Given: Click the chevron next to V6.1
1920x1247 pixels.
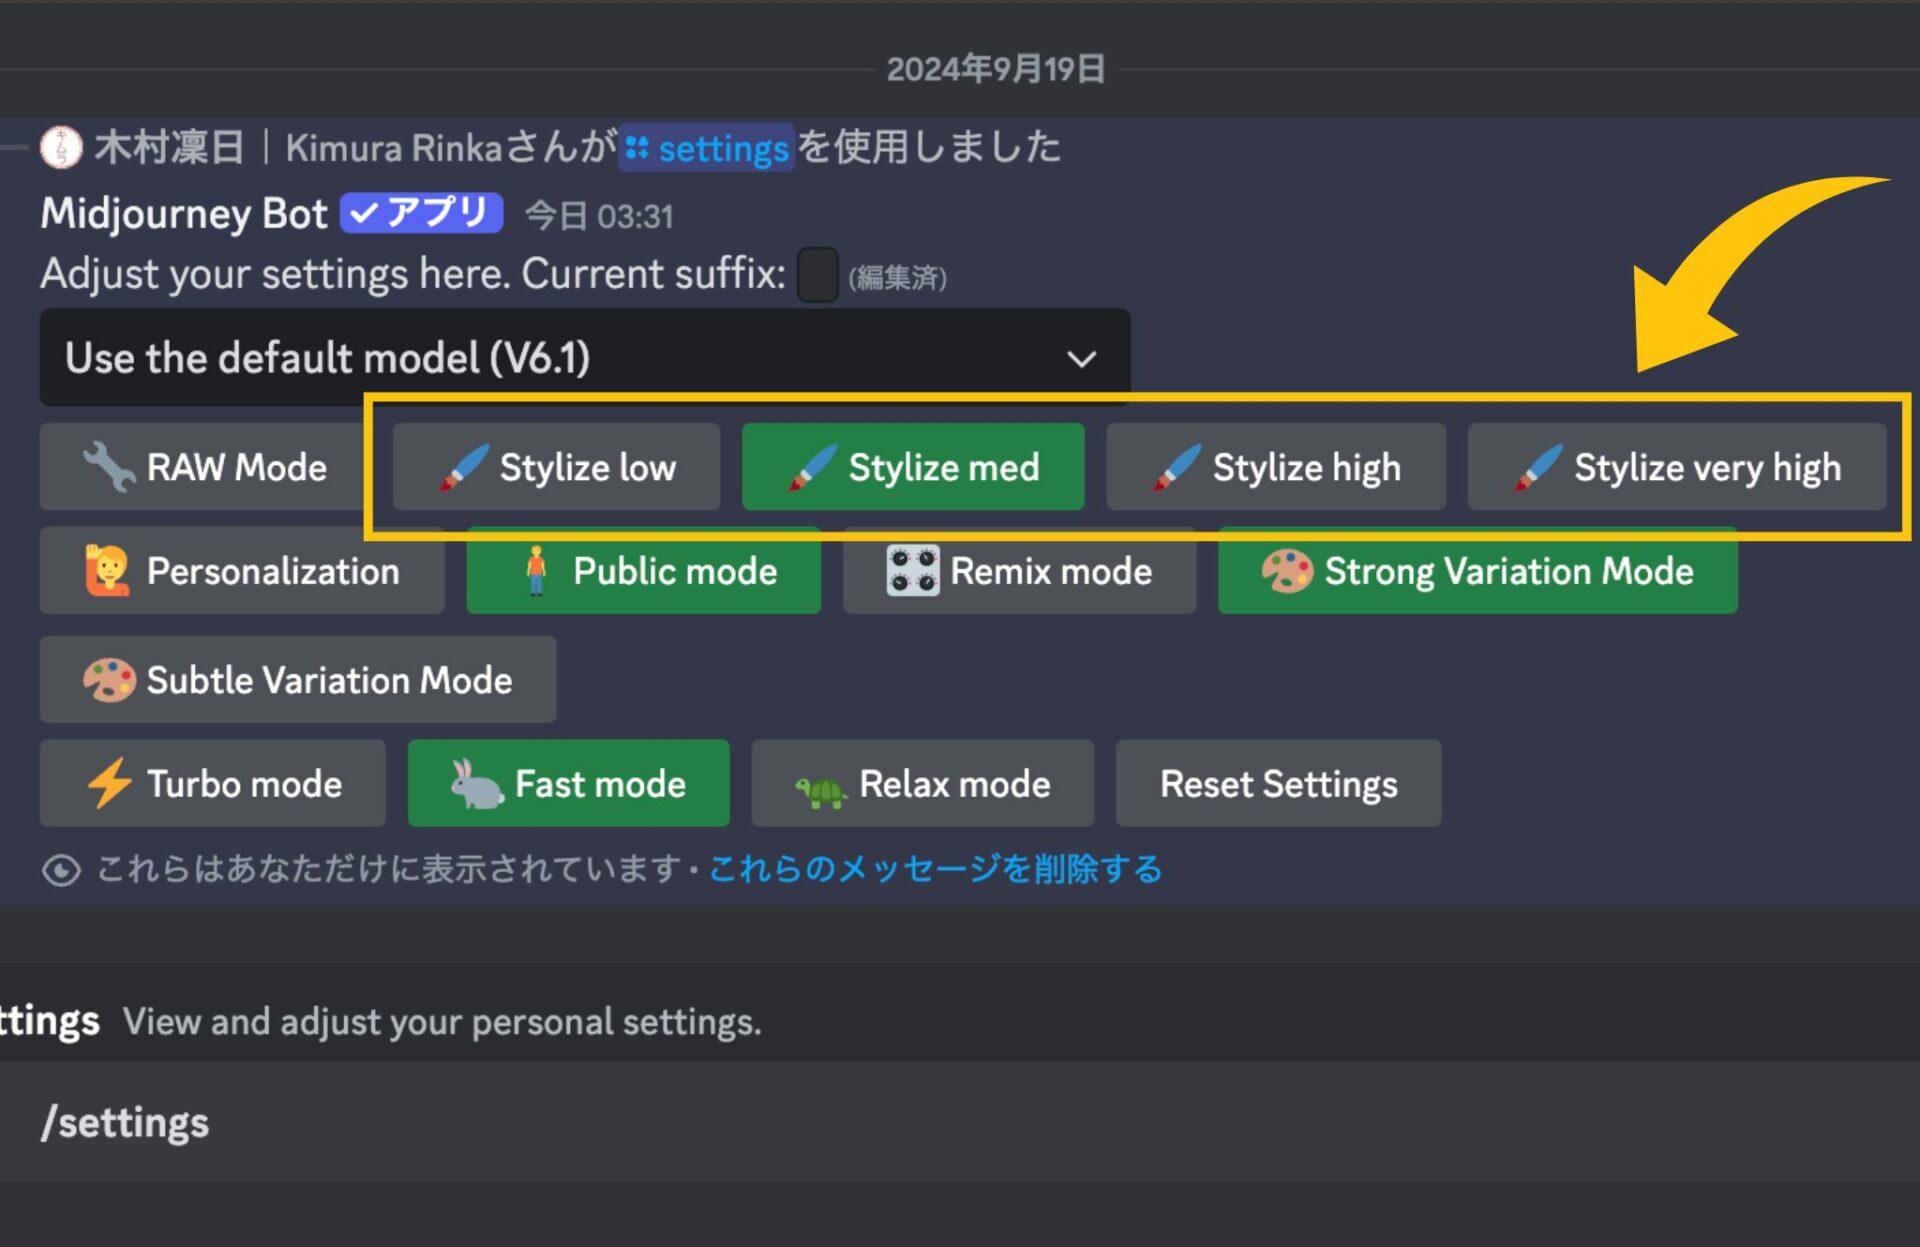Looking at the screenshot, I should [x=1080, y=357].
